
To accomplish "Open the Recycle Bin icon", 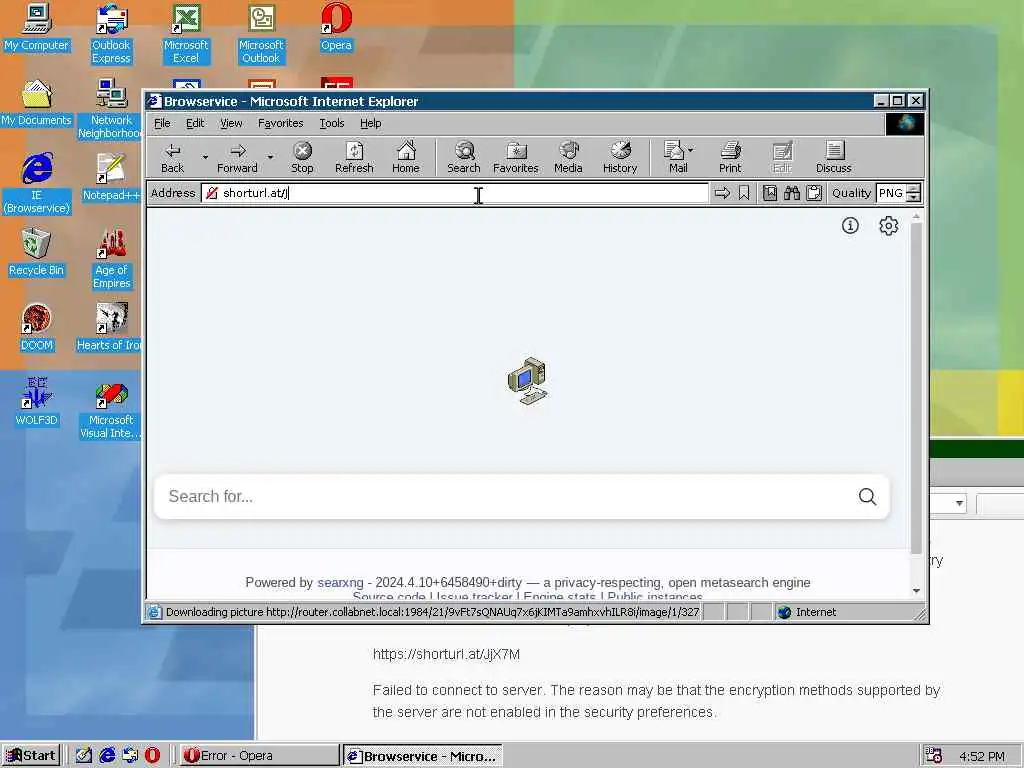I will [x=37, y=253].
